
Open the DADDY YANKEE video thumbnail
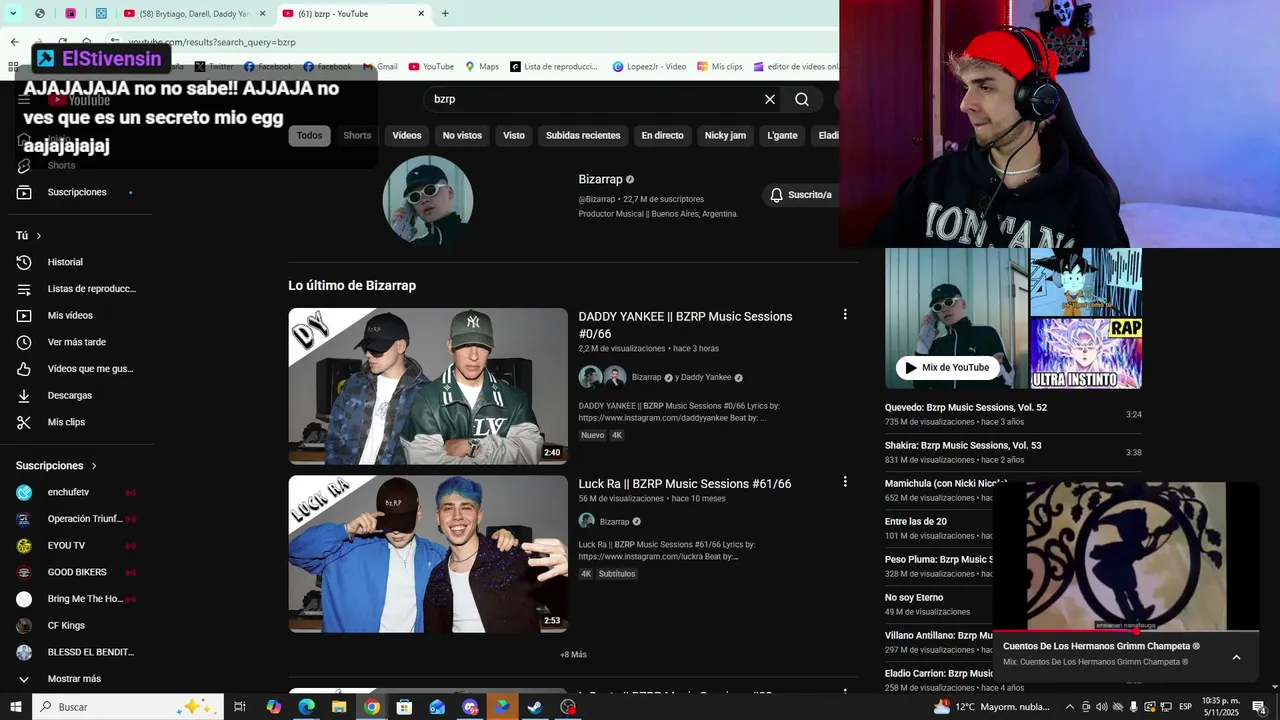pyautogui.click(x=428, y=386)
